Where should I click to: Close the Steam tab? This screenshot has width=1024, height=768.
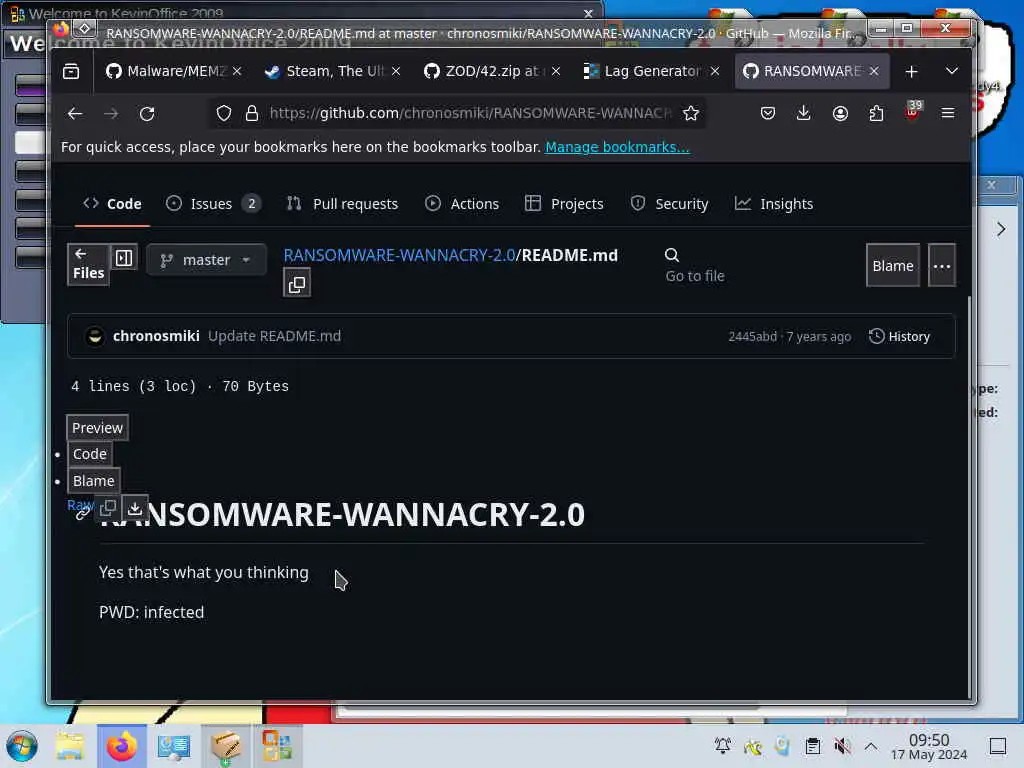pyautogui.click(x=396, y=71)
